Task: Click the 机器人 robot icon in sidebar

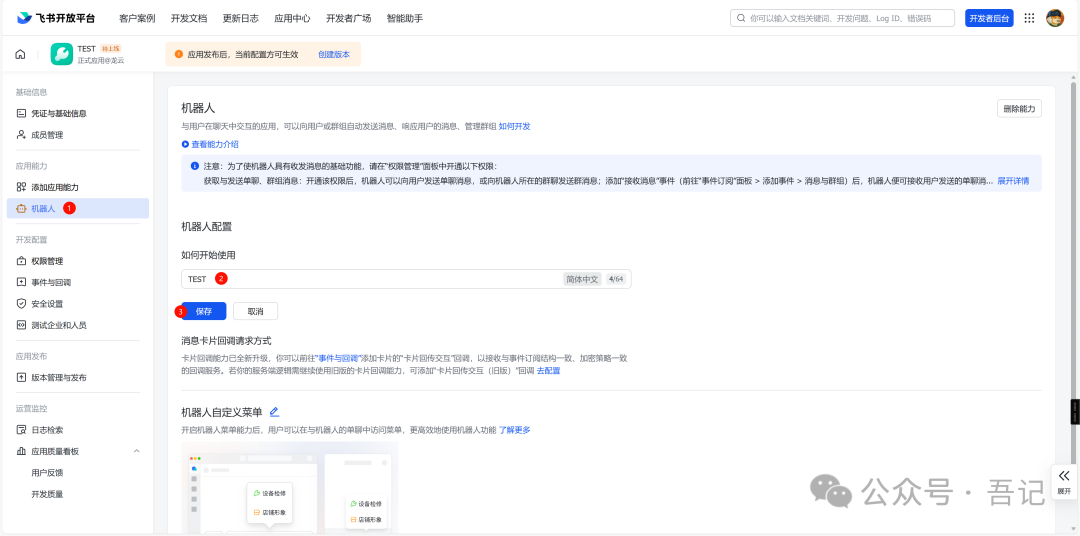Action: (21, 208)
